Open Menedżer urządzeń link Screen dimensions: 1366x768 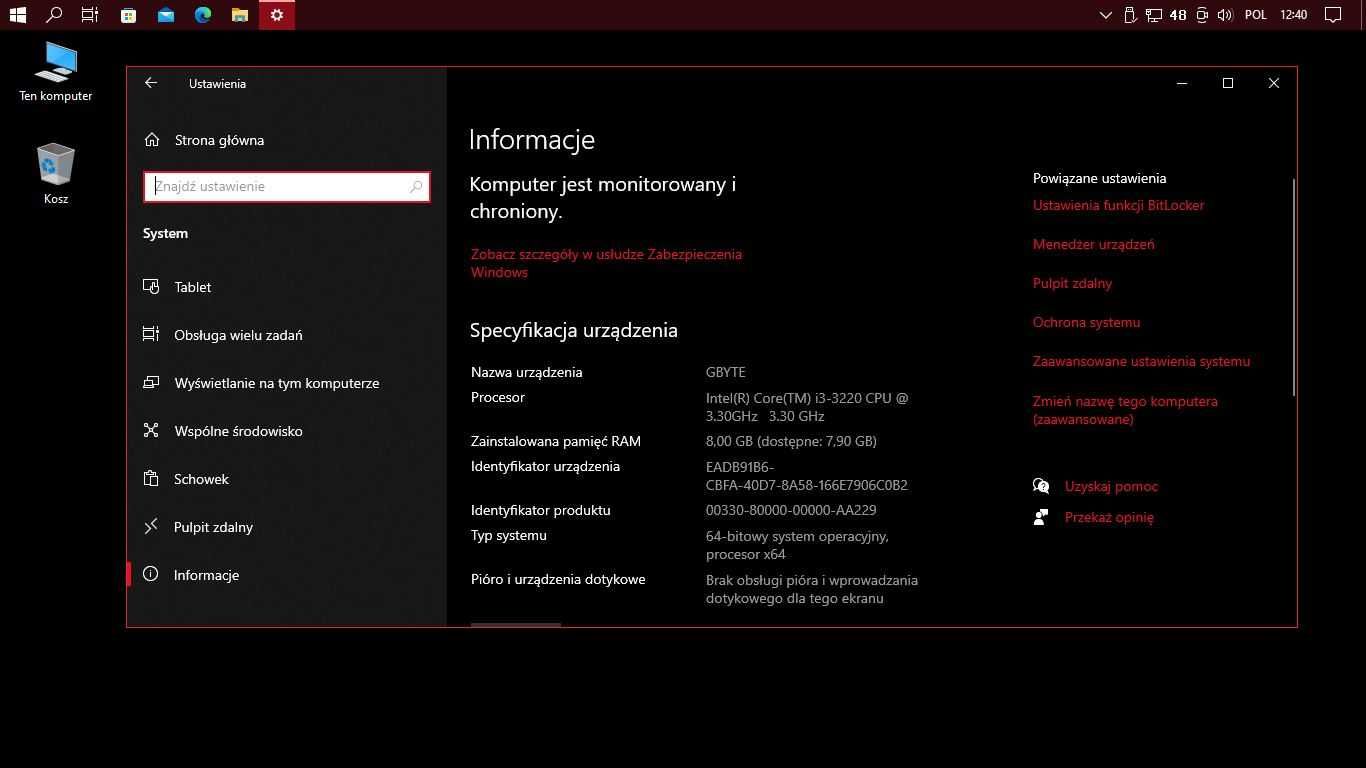(x=1093, y=244)
